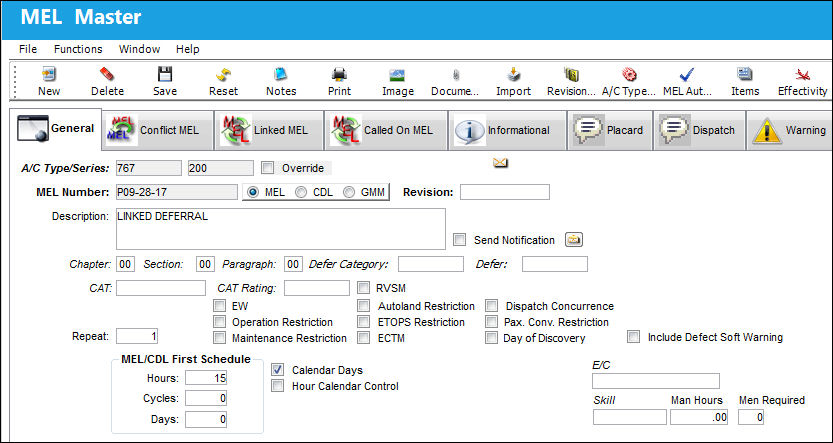Click the Print toolbar icon
Screen dimensions: 833x443
(339, 82)
